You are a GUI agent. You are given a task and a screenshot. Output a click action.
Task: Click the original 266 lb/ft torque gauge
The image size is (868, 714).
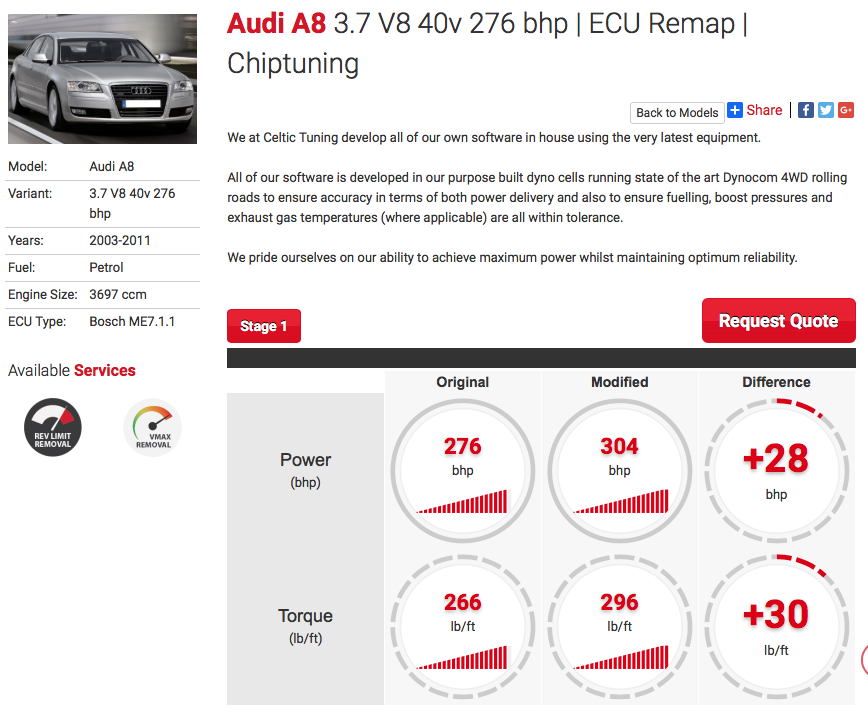click(x=463, y=627)
